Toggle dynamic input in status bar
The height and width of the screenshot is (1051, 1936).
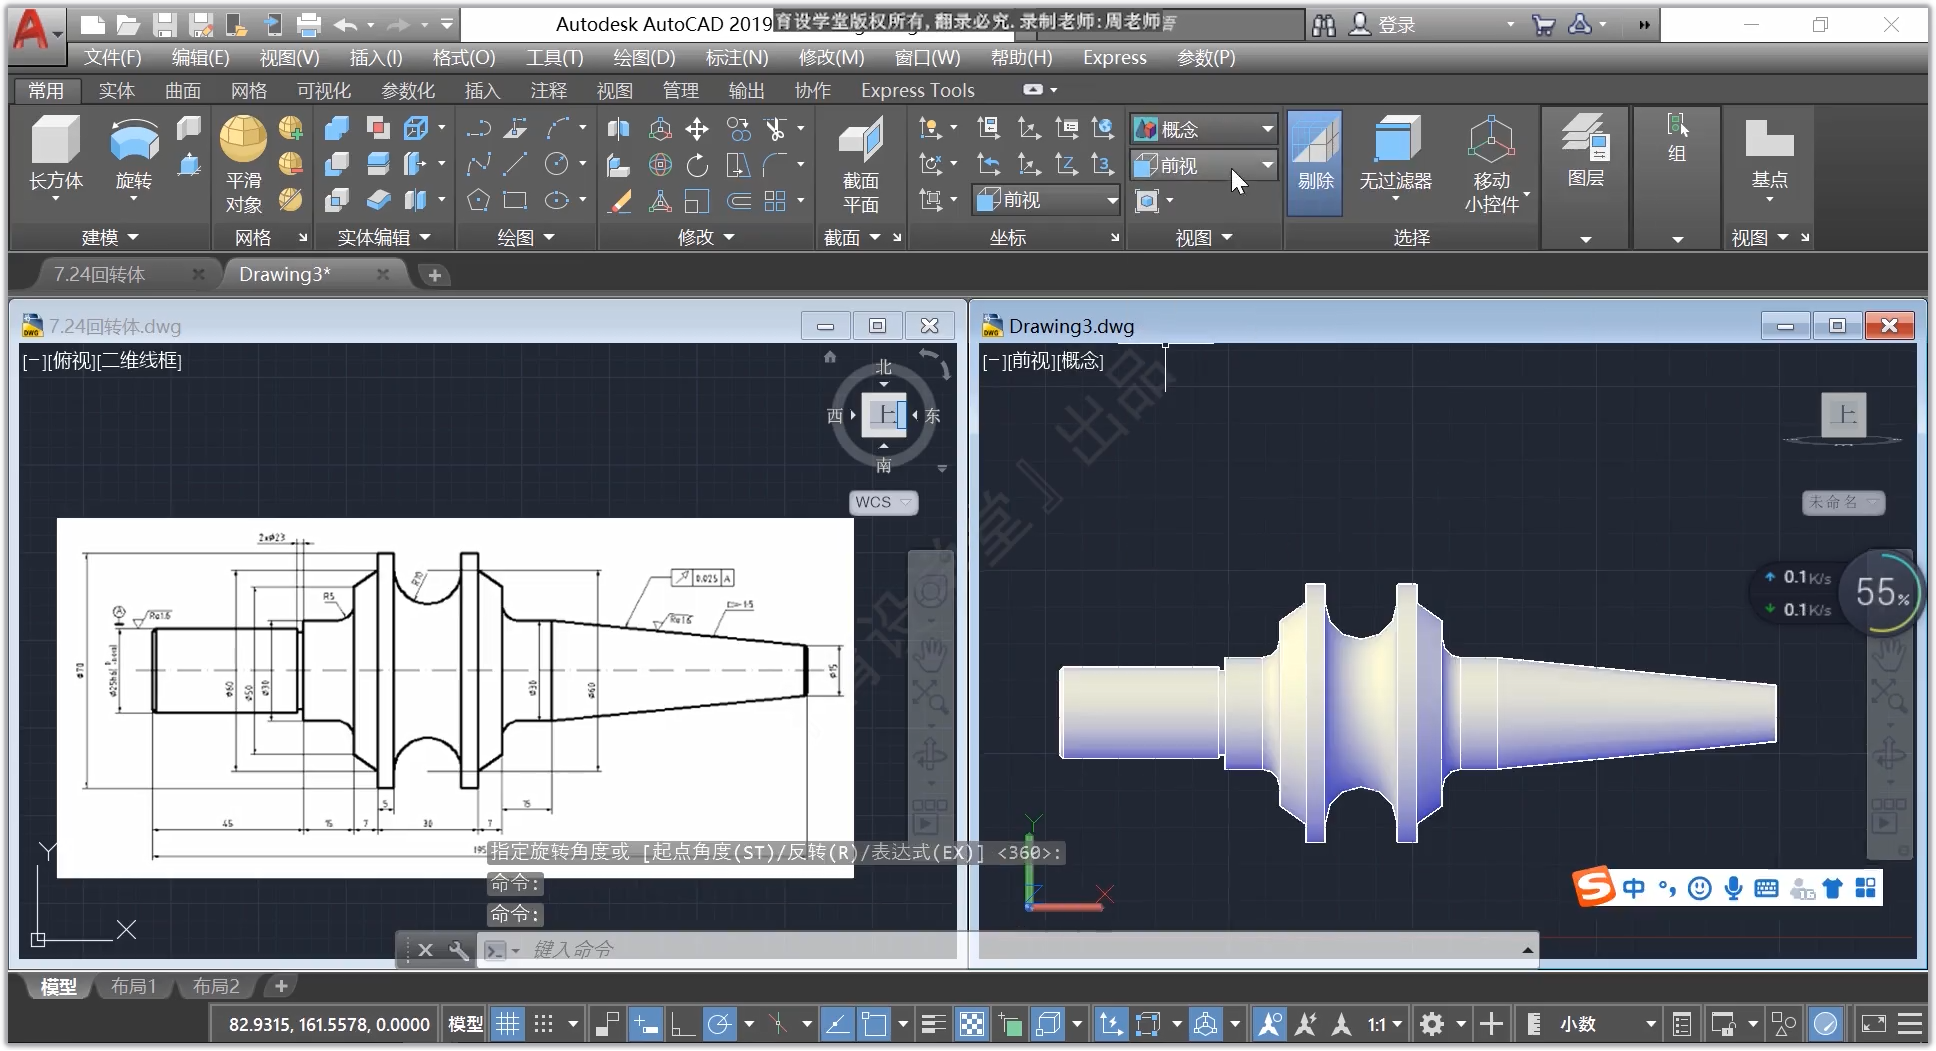point(646,1024)
